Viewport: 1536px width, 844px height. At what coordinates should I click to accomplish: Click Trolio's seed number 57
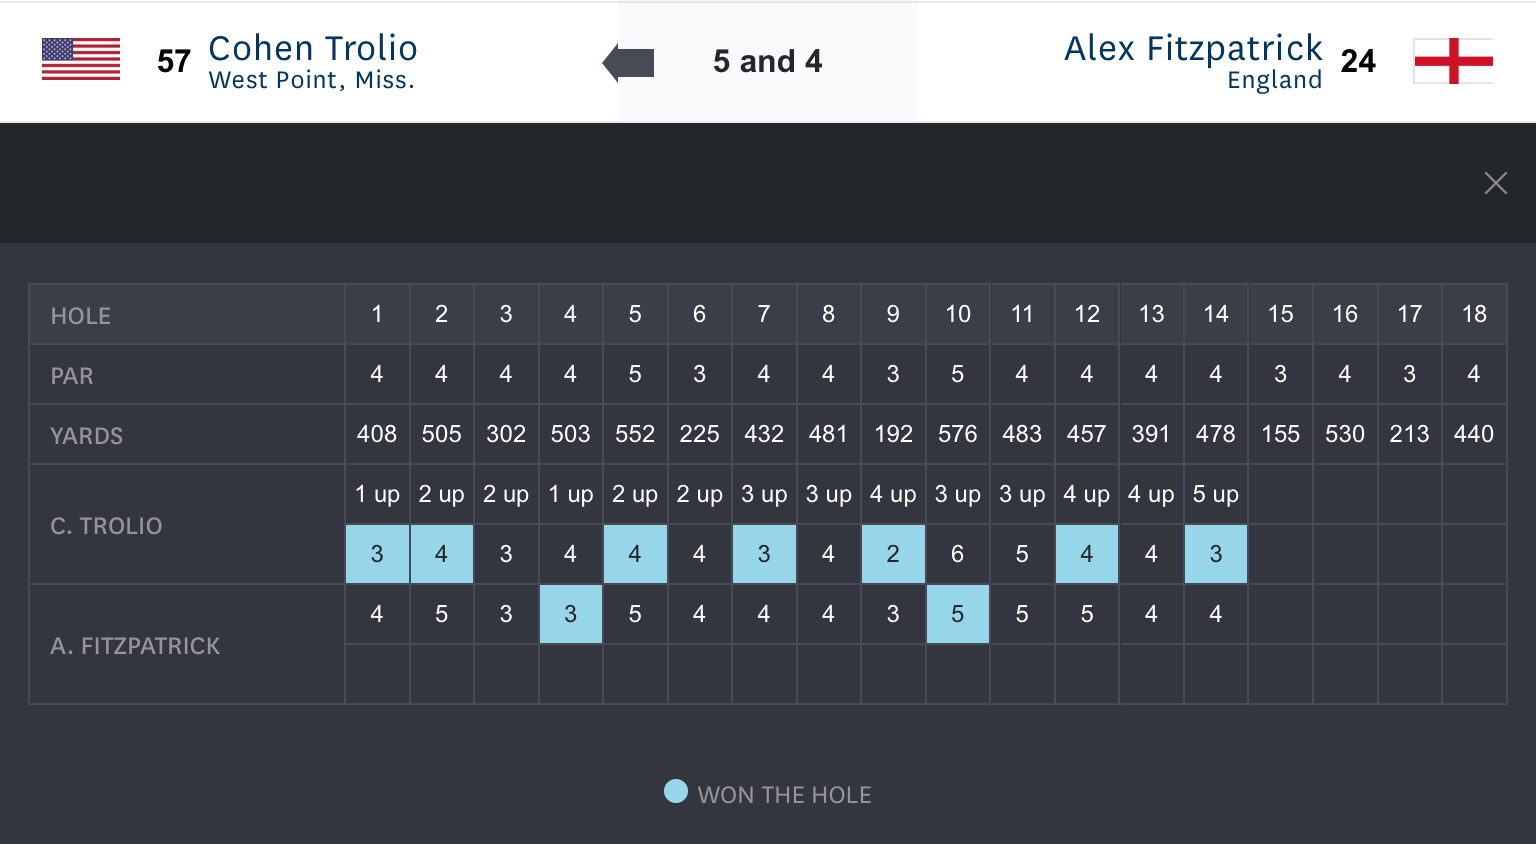tap(174, 62)
